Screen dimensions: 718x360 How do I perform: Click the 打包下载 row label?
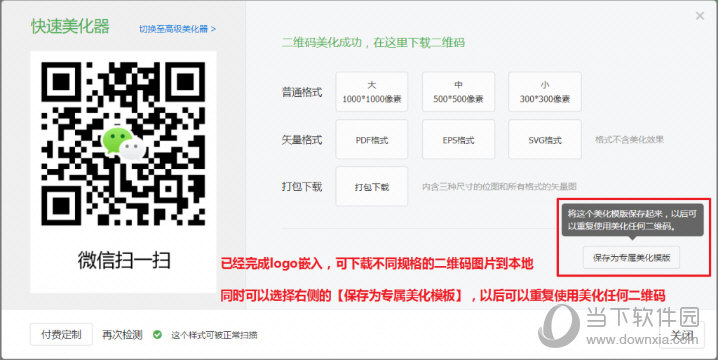[x=302, y=187]
